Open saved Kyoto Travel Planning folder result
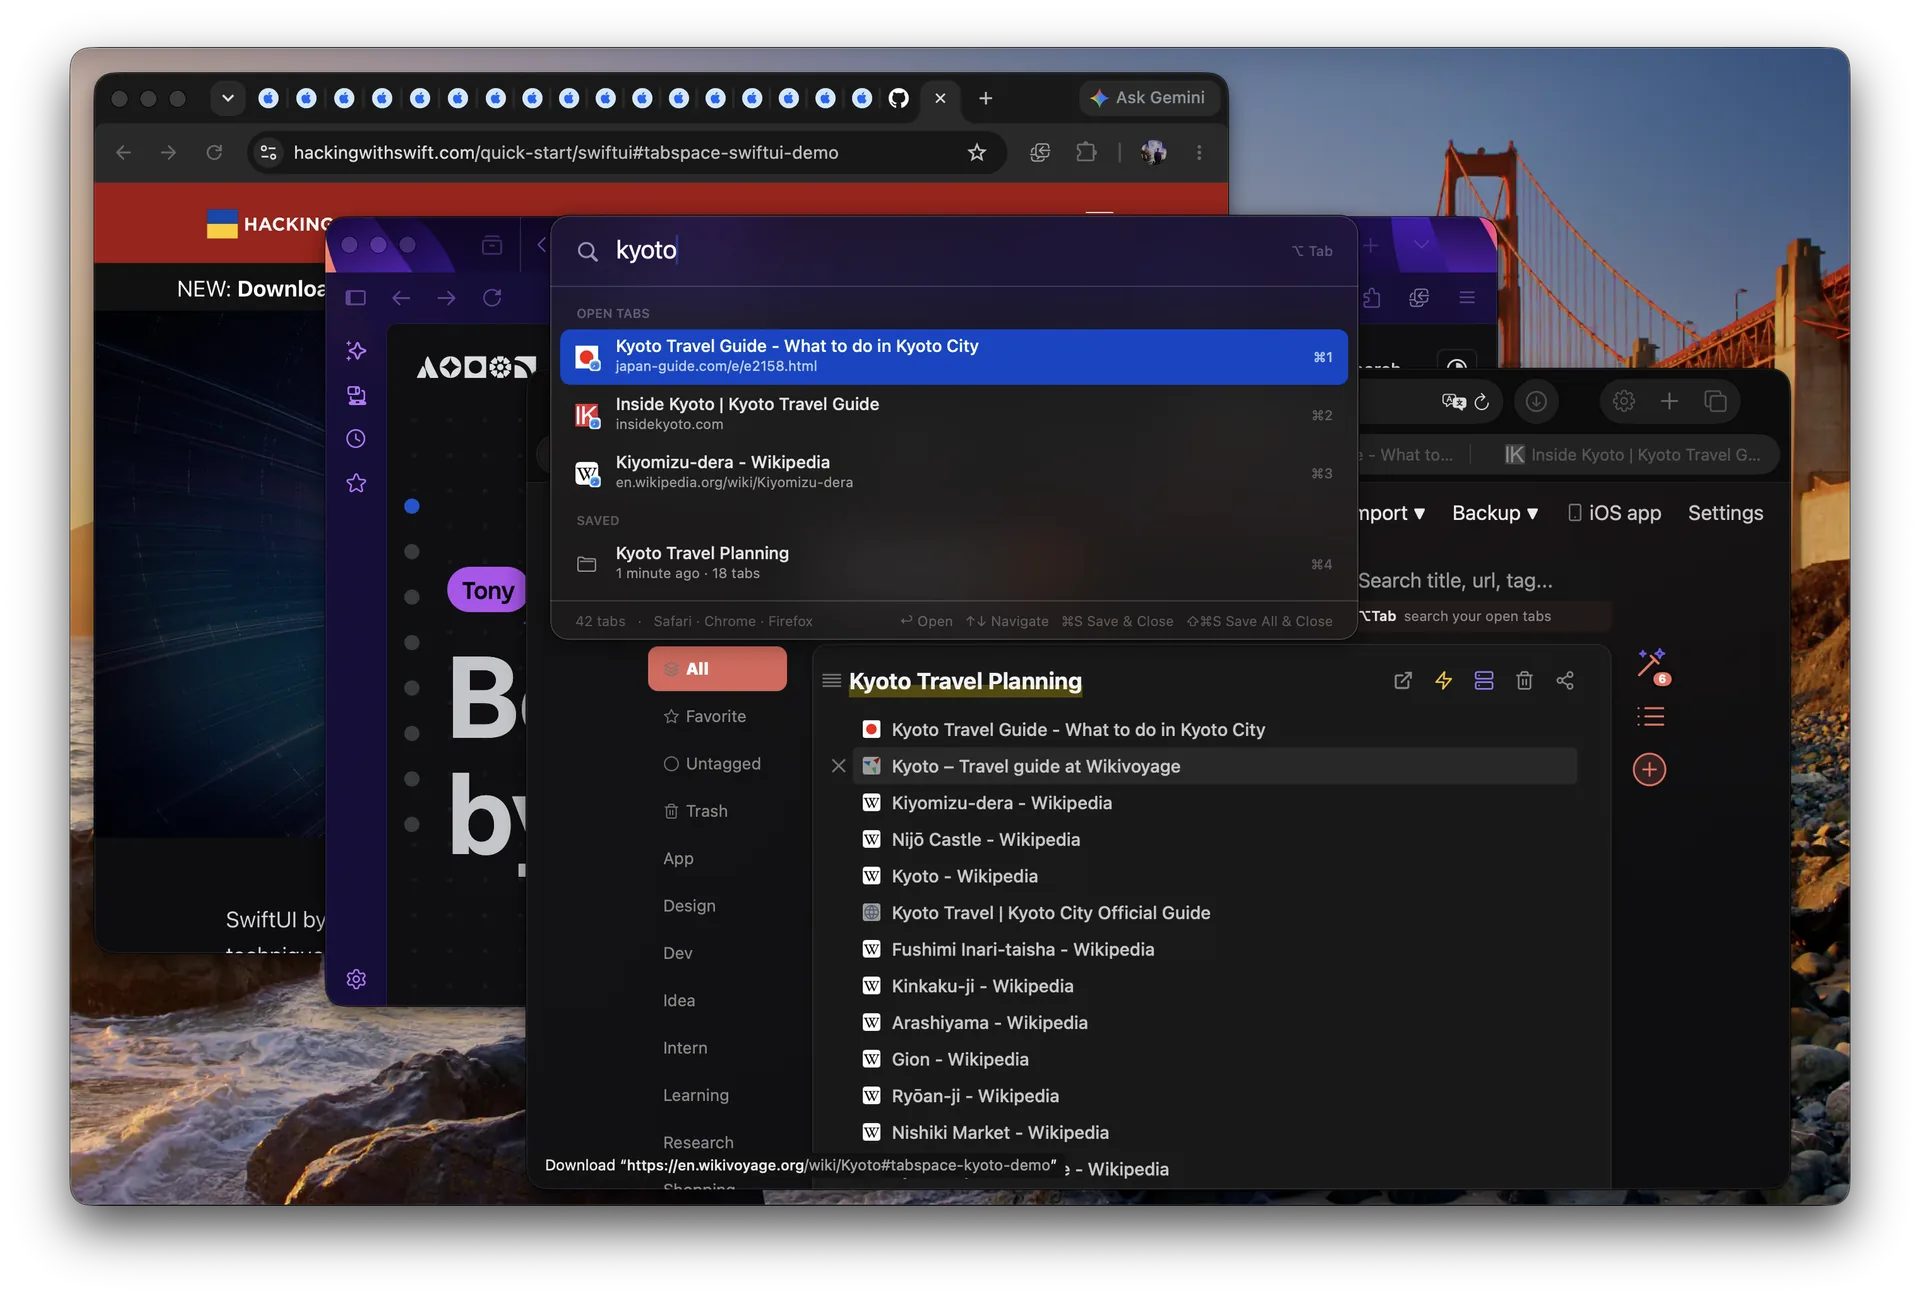 click(954, 563)
